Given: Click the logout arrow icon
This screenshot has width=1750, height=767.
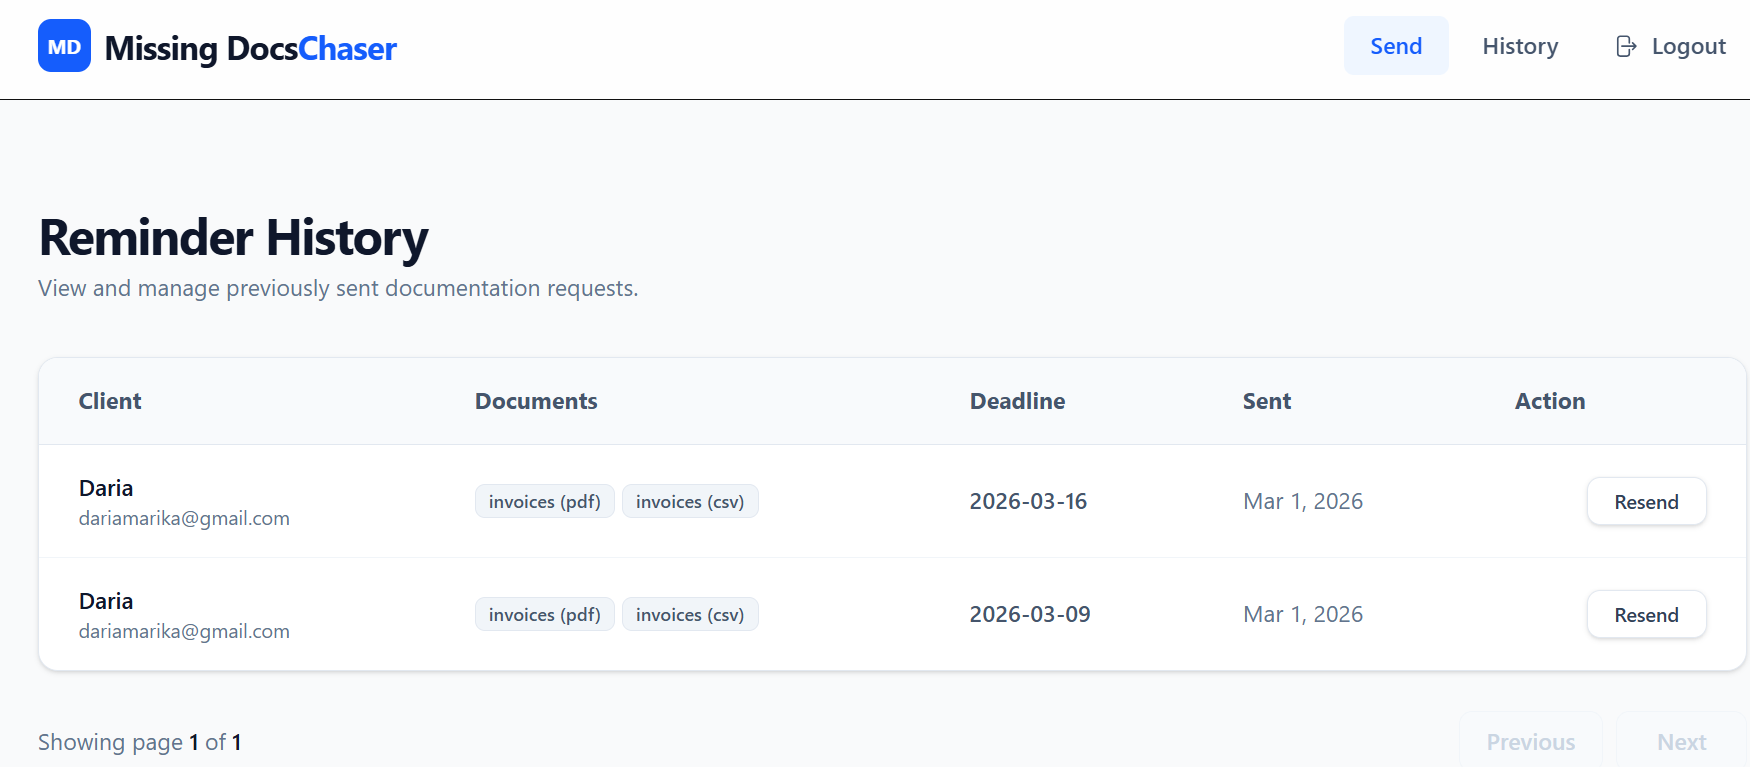Looking at the screenshot, I should tap(1626, 46).
